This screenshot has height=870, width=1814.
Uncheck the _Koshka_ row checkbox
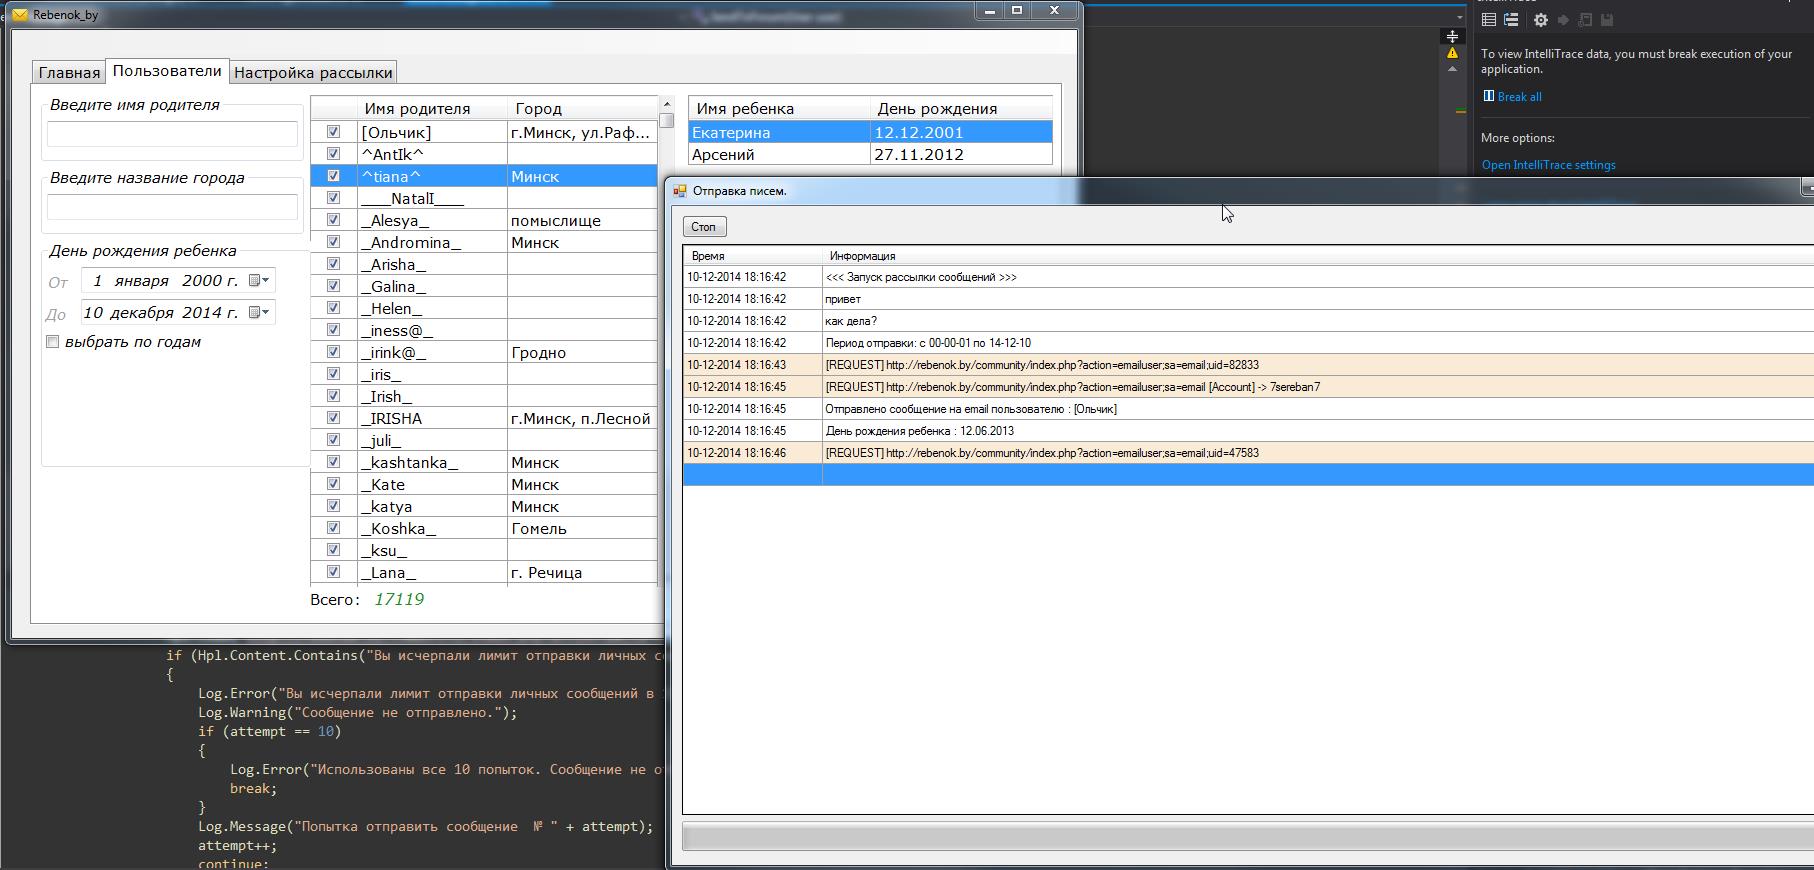333,528
